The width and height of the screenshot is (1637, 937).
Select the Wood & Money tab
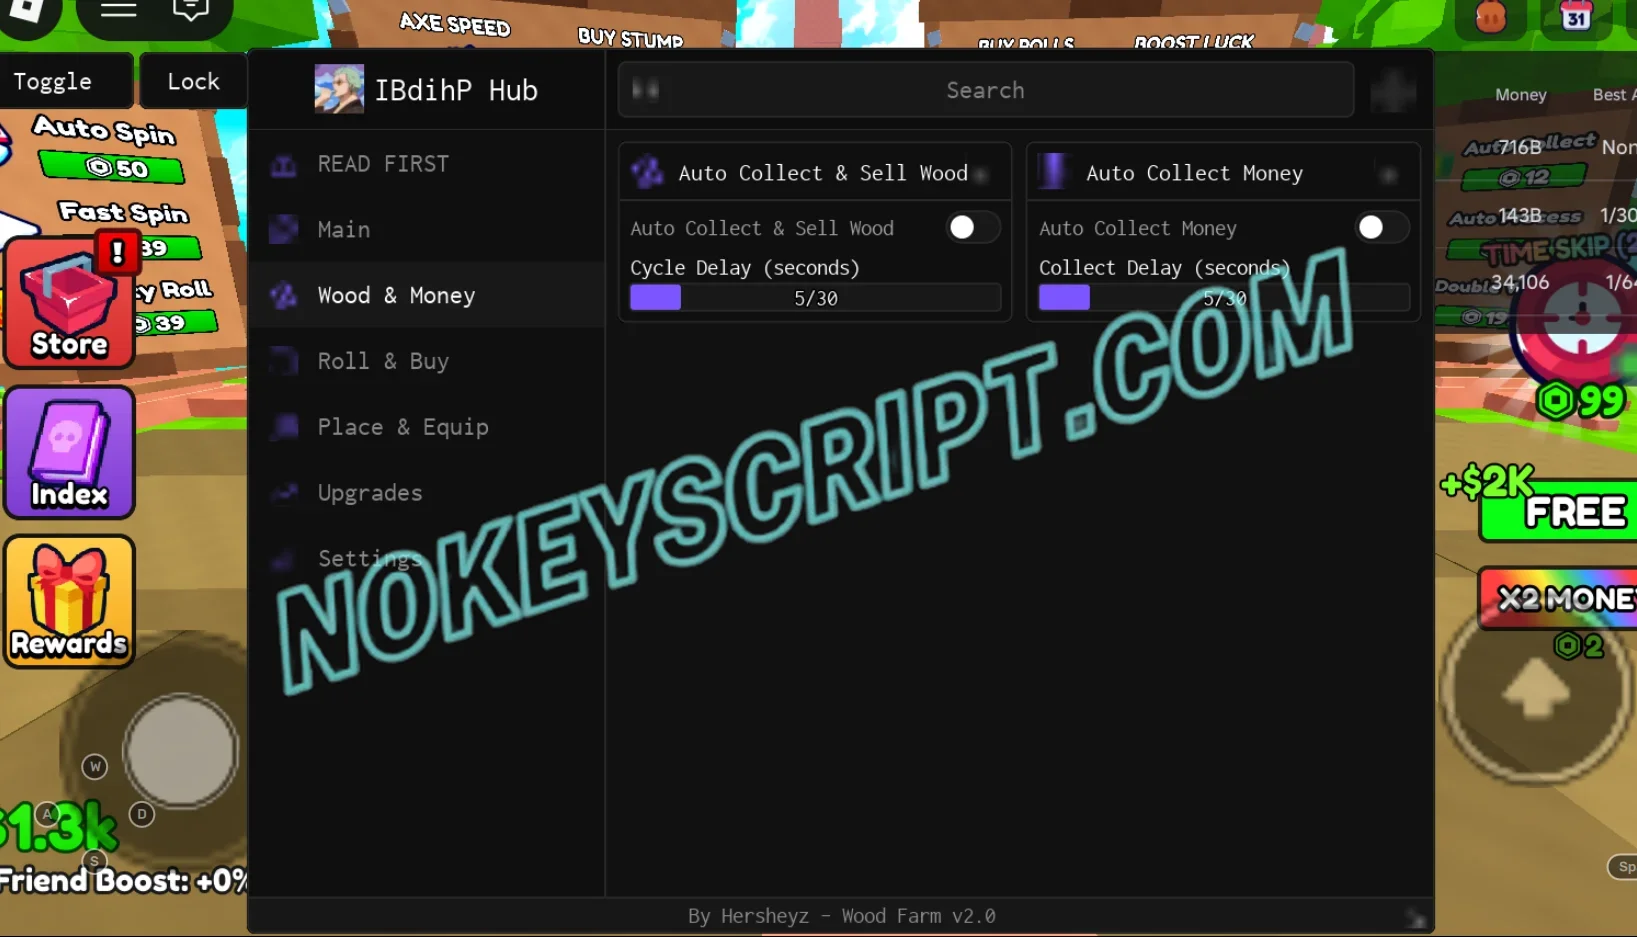coord(426,296)
